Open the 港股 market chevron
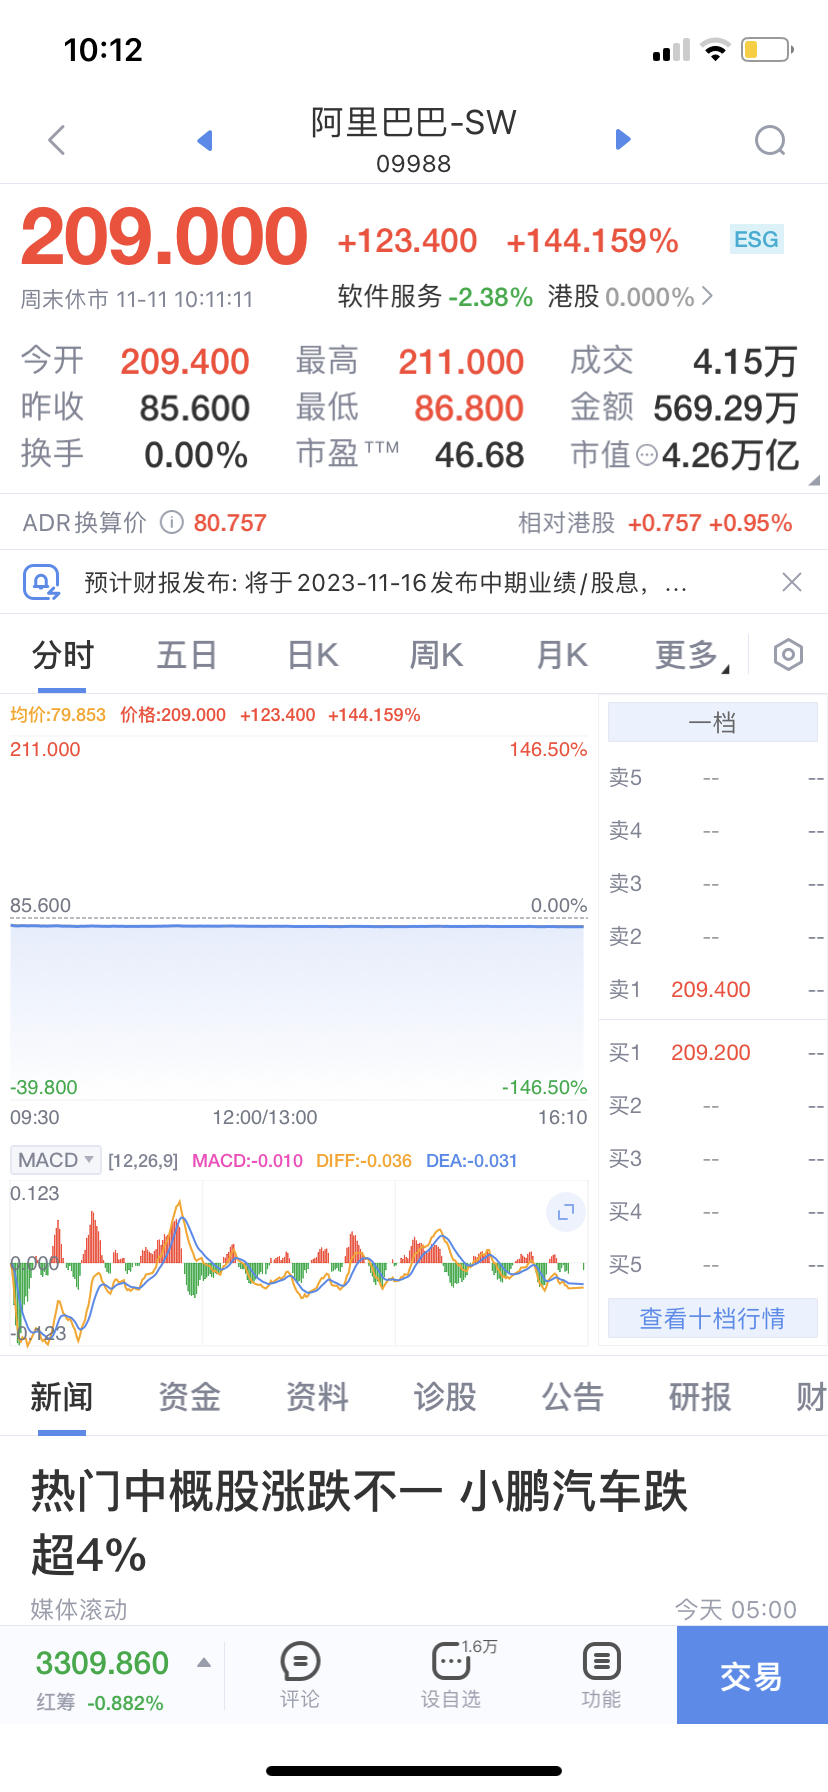The width and height of the screenshot is (828, 1792). tap(708, 296)
